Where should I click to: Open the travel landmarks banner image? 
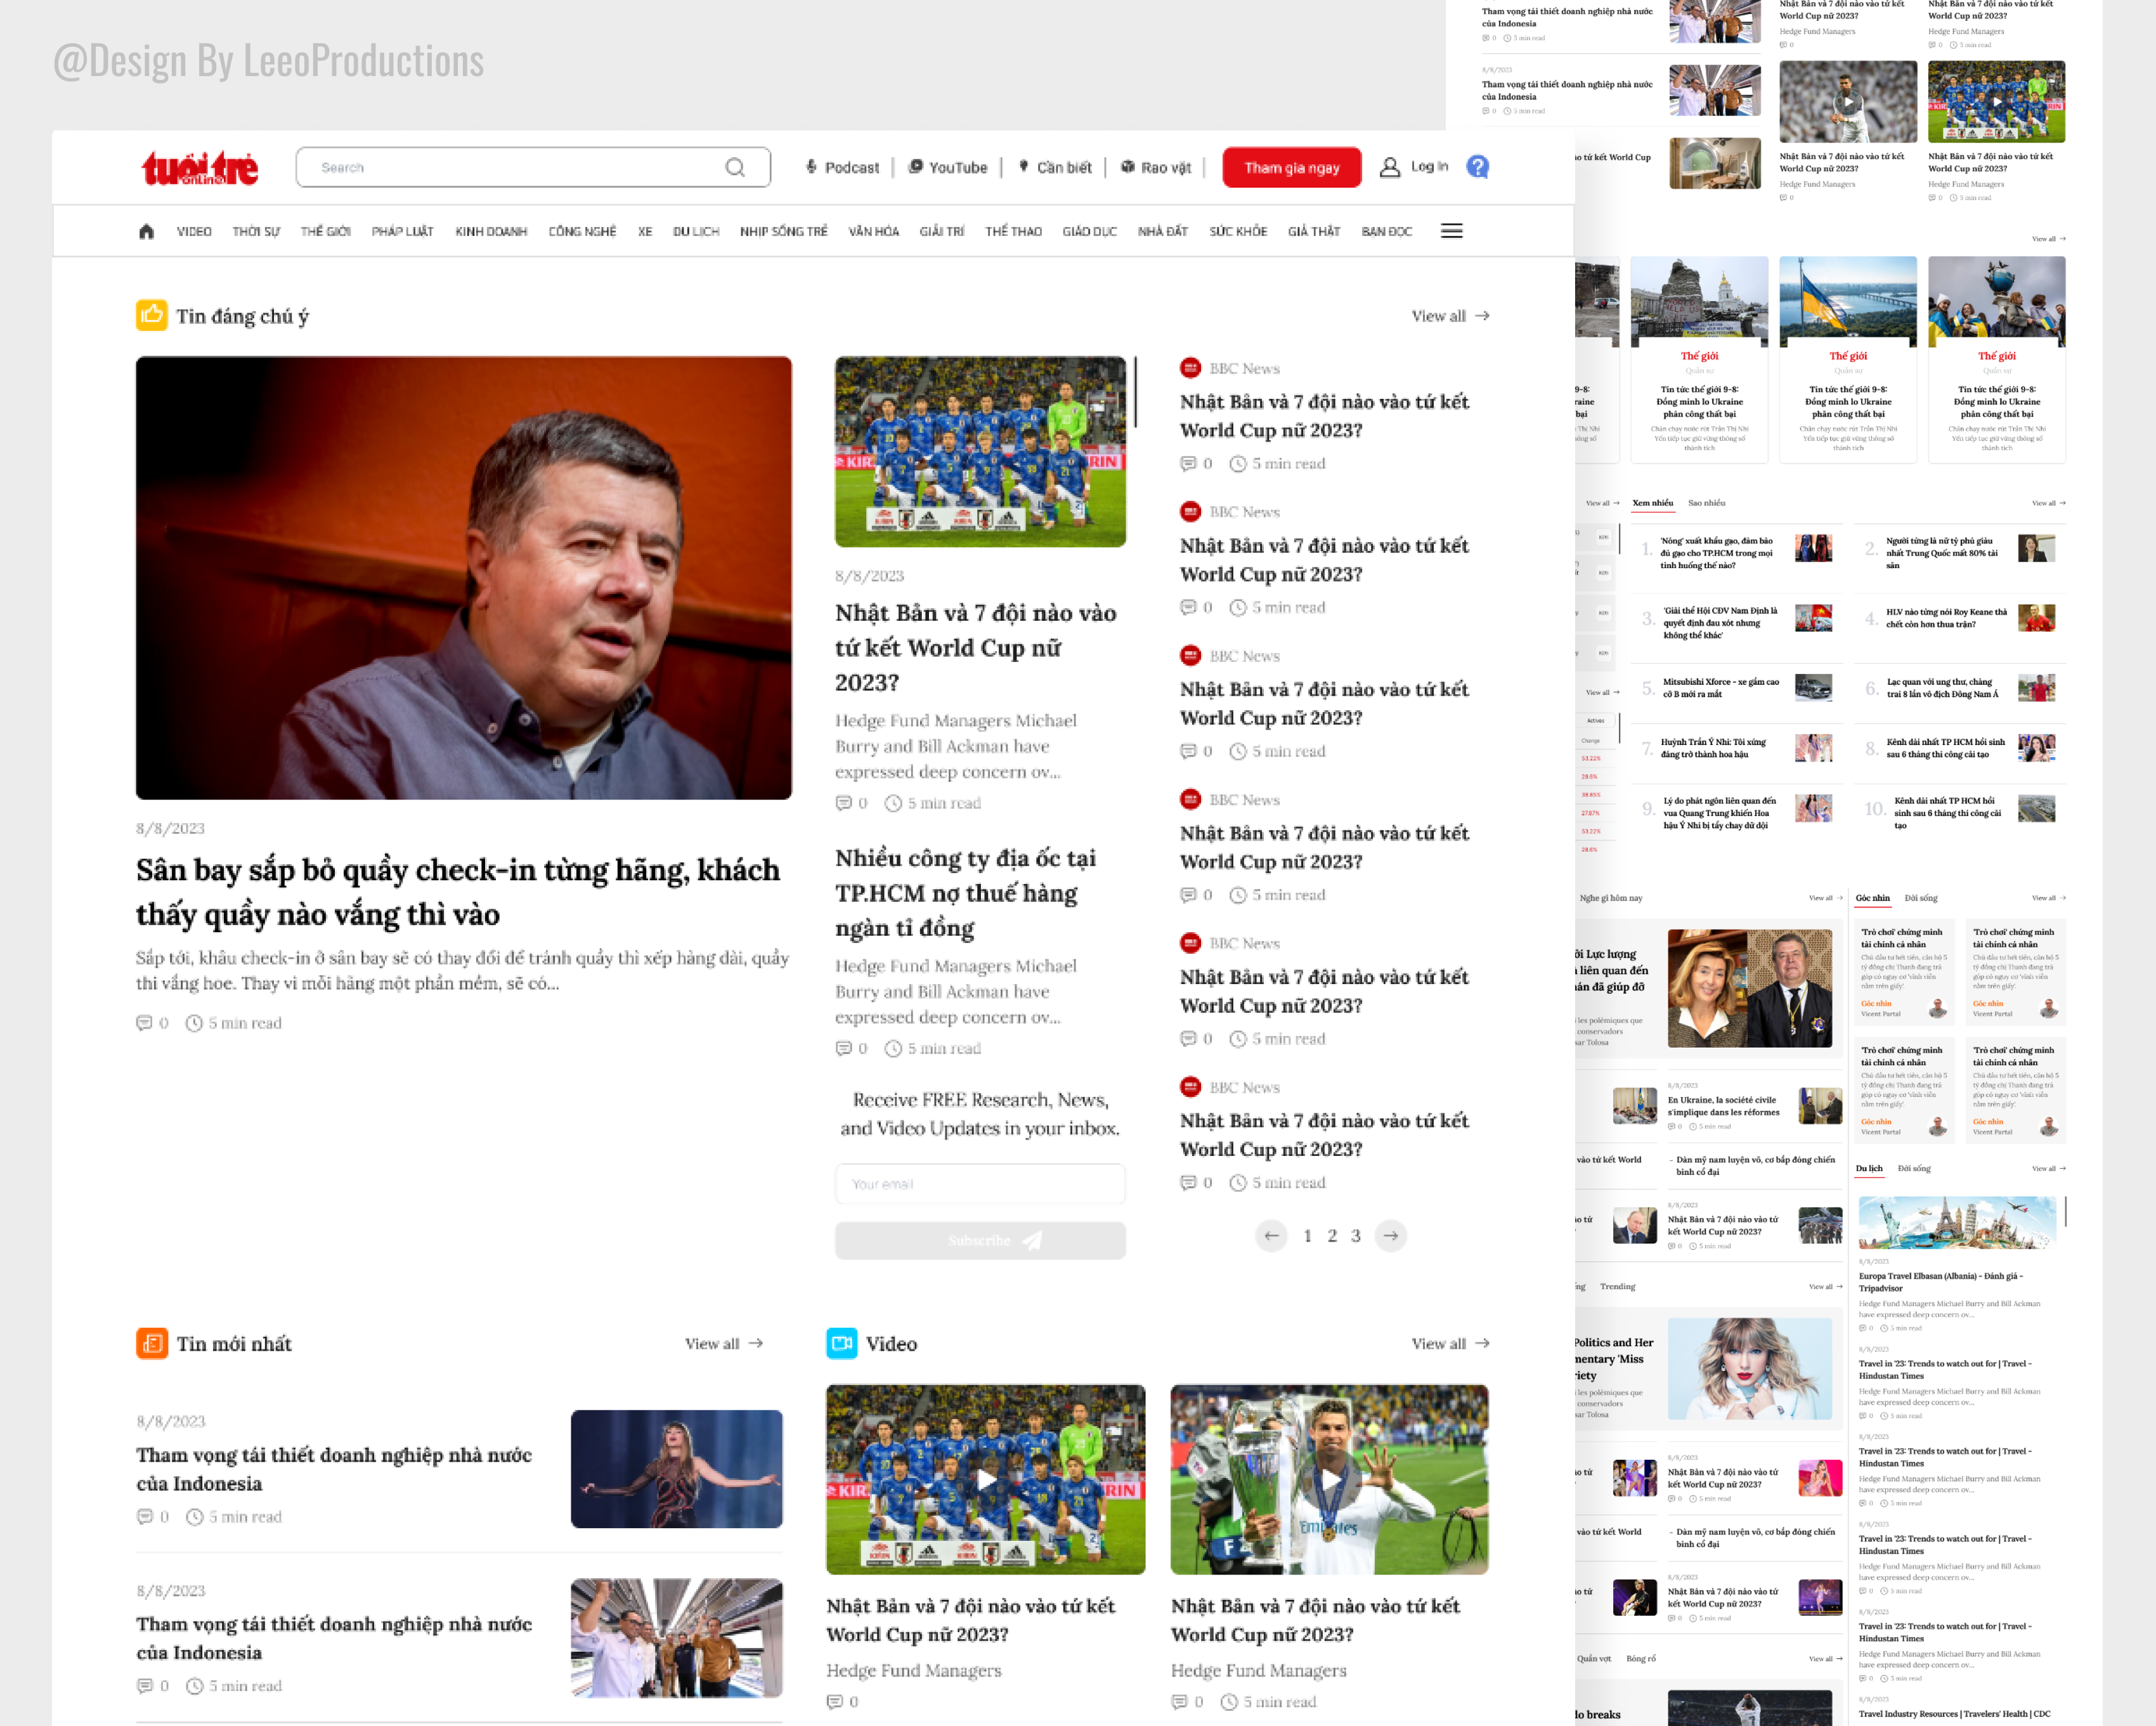pyautogui.click(x=1957, y=1222)
